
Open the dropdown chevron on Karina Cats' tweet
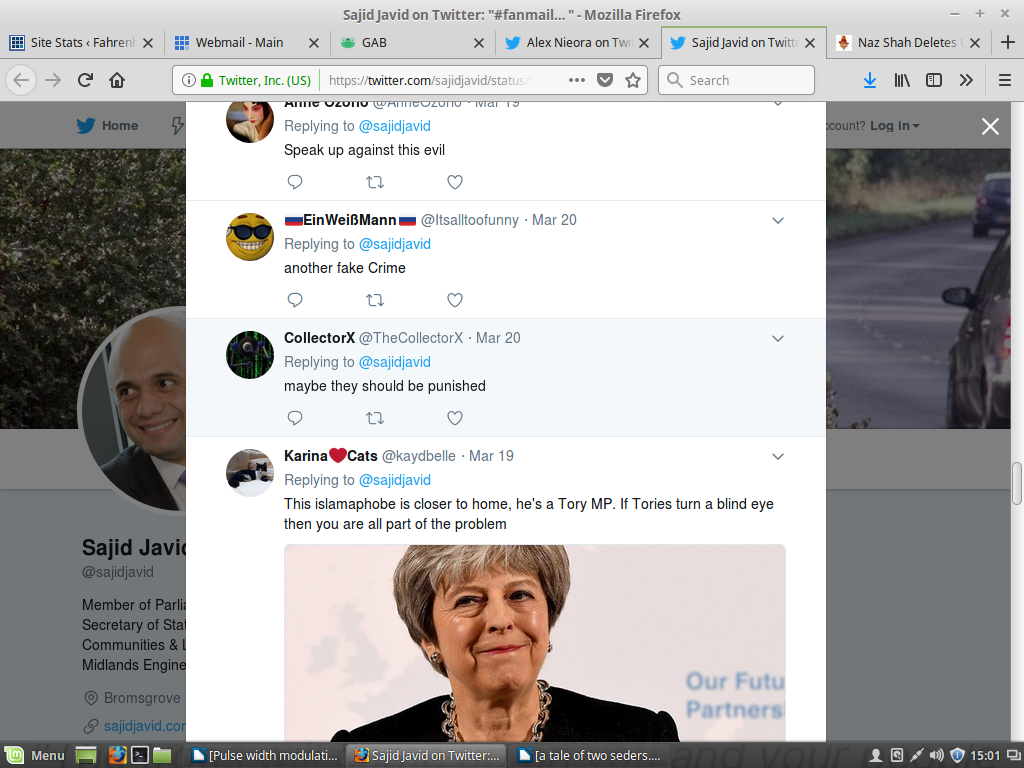coord(778,457)
